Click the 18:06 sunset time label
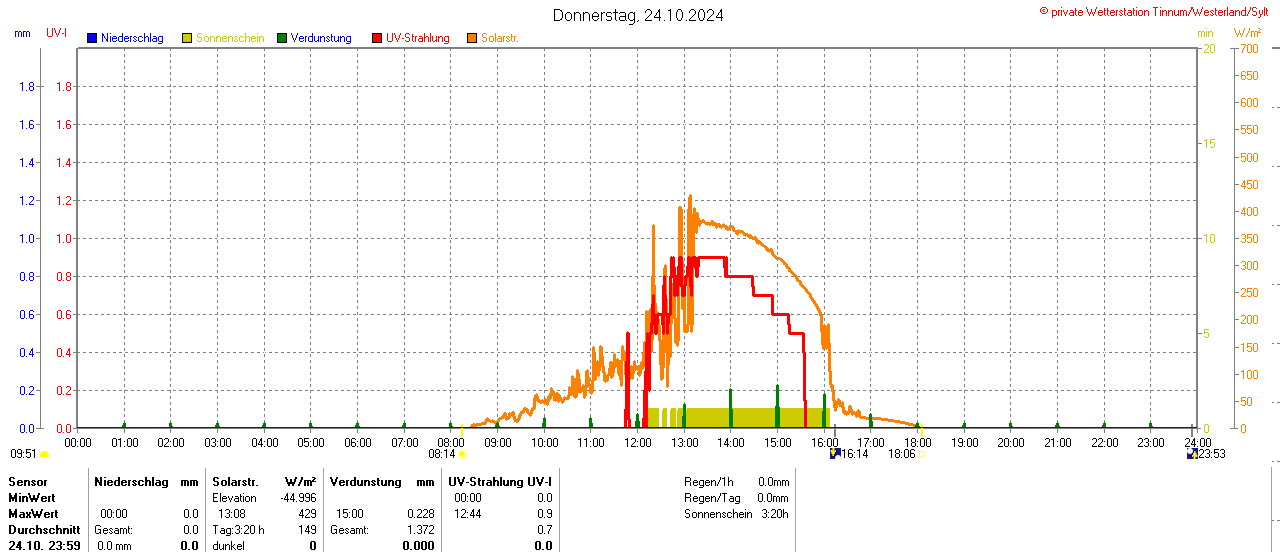The height and width of the screenshot is (552, 1280). tap(902, 454)
